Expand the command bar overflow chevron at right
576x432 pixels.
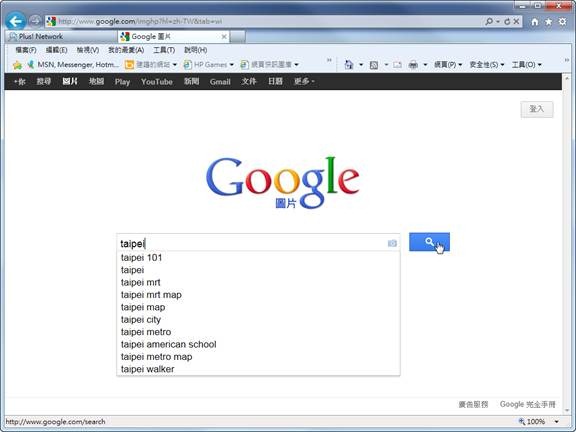pyautogui.click(x=567, y=60)
